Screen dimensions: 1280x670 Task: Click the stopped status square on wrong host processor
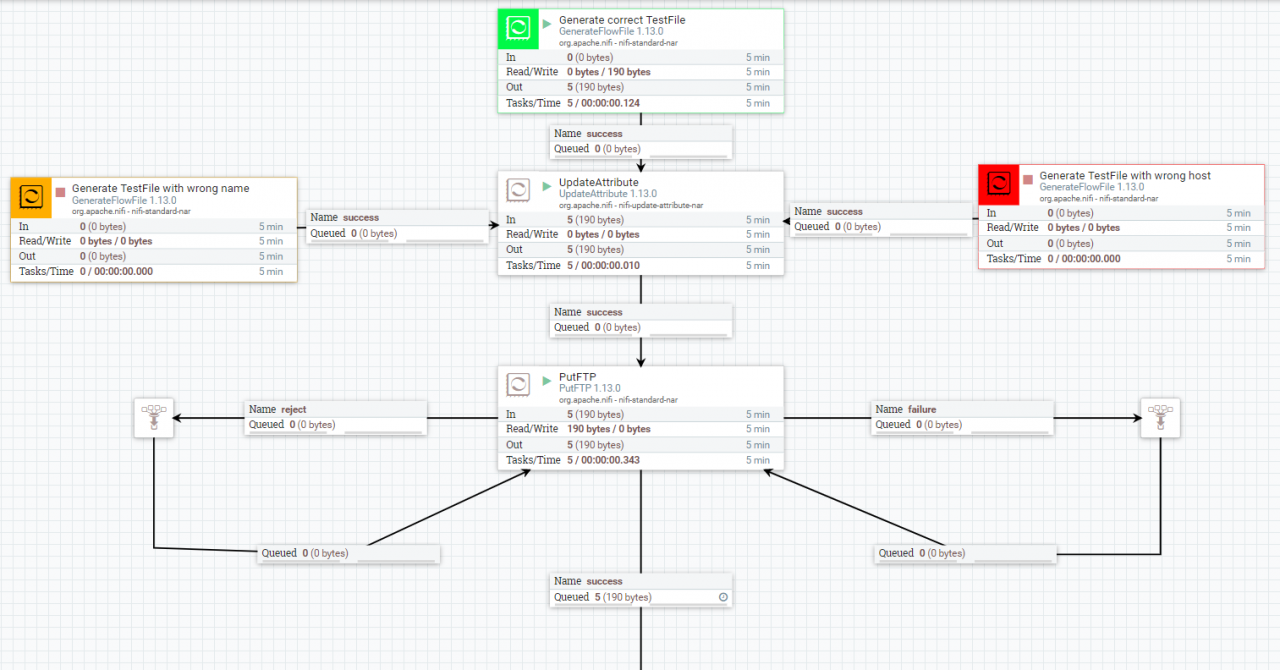click(x=1028, y=179)
